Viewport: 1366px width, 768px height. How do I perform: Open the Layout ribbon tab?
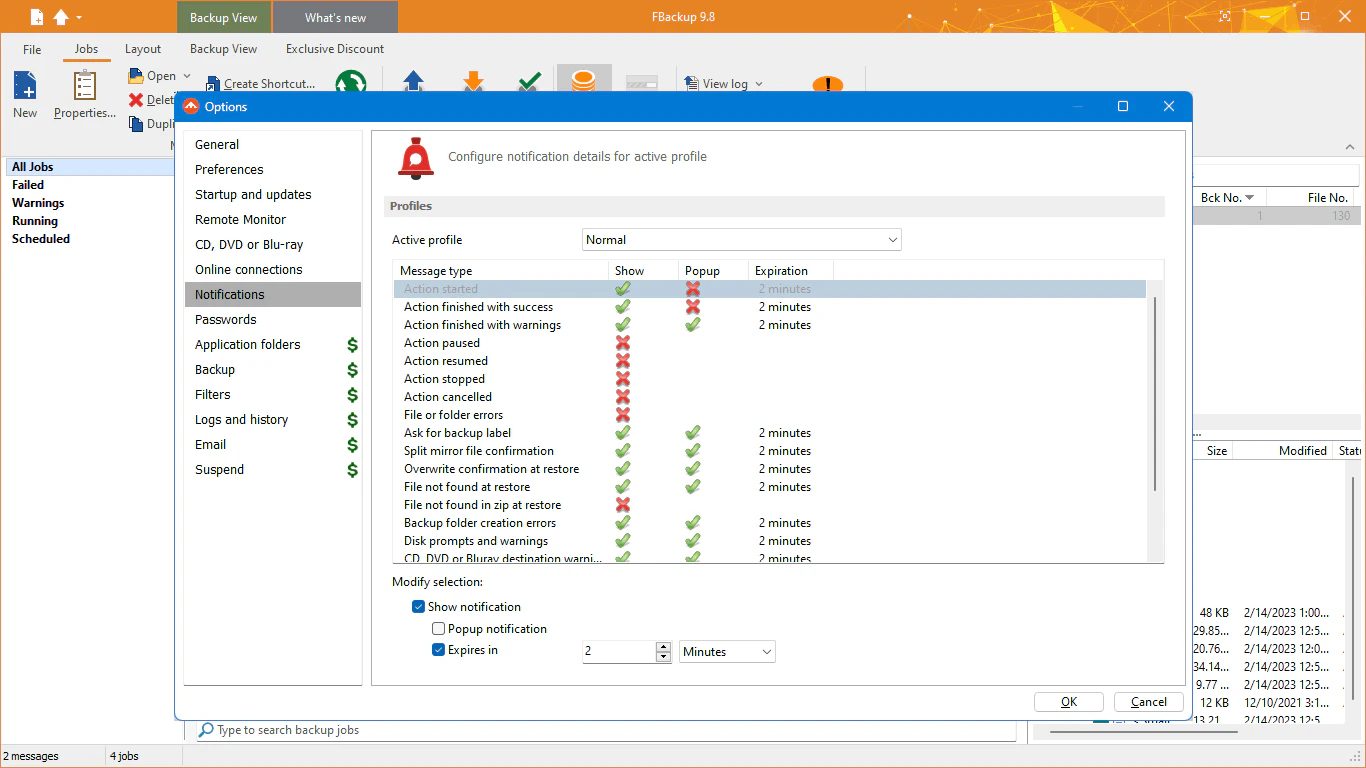[x=143, y=48]
